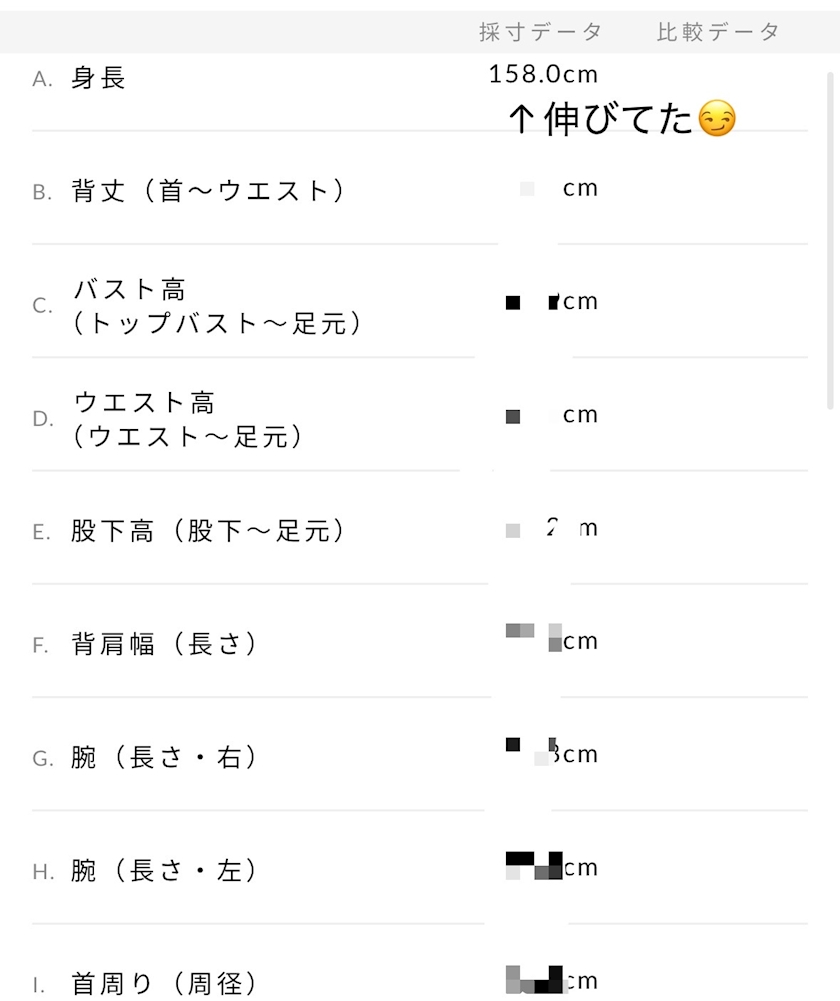Click the vertical scrollbar on the right edge
This screenshot has width=840, height=1001.
click(x=831, y=240)
